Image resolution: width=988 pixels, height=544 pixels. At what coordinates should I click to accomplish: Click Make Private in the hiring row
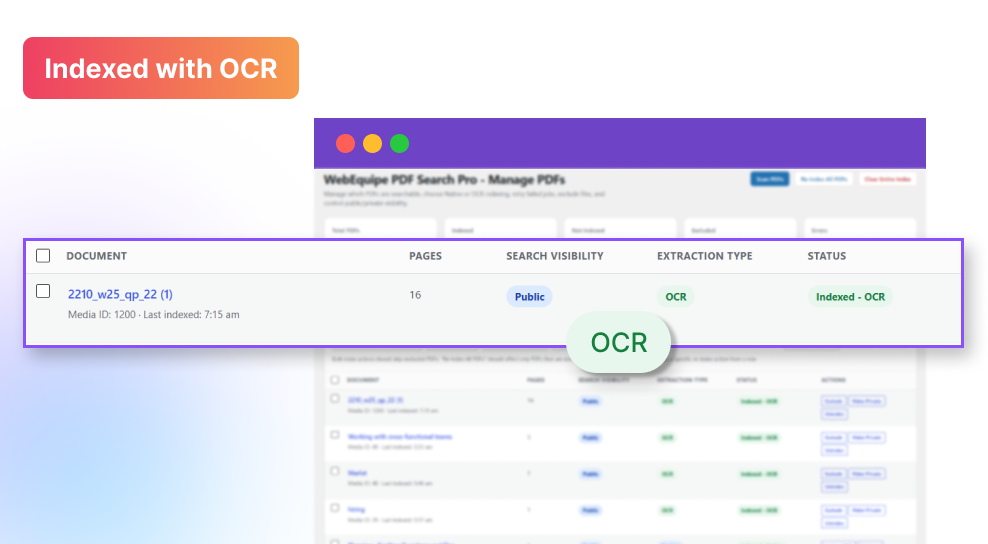tap(866, 510)
